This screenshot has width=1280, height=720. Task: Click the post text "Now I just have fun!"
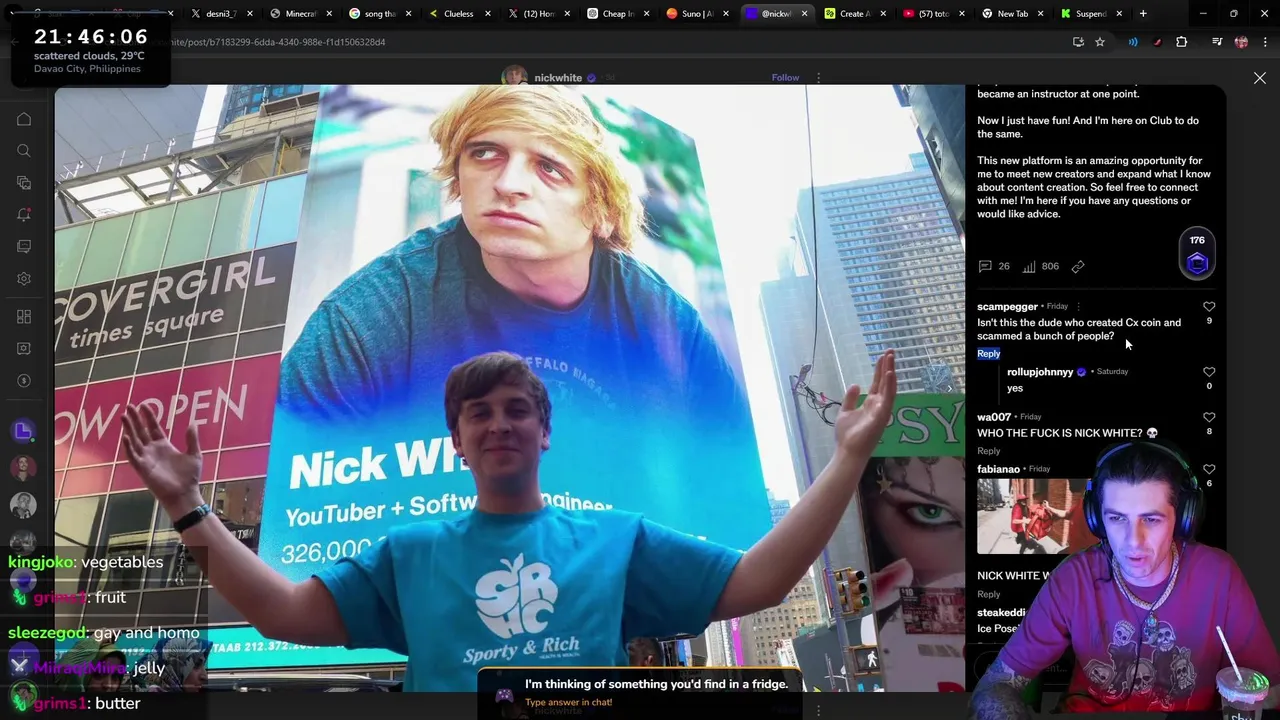tap(1030, 121)
